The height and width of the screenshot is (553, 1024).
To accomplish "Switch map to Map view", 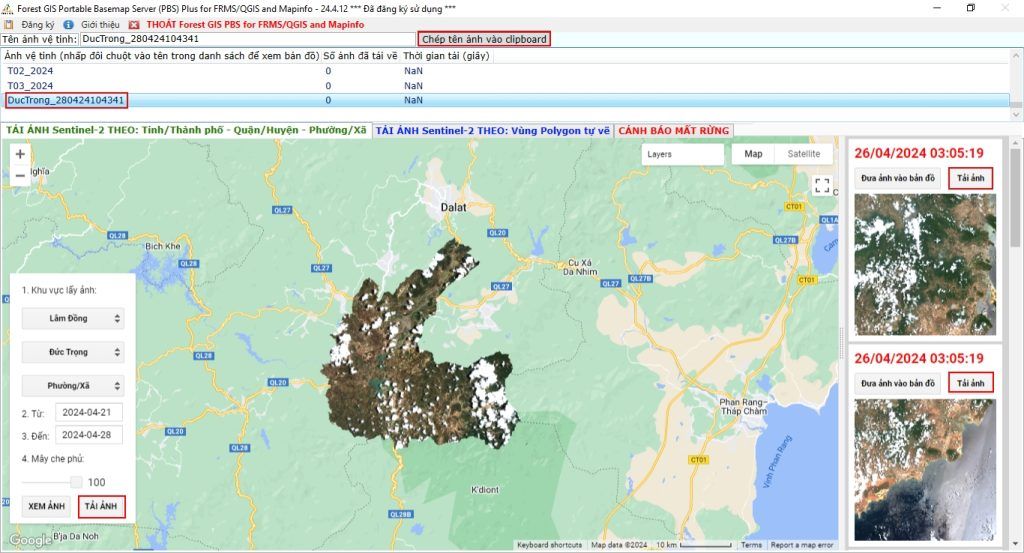I will [x=753, y=154].
